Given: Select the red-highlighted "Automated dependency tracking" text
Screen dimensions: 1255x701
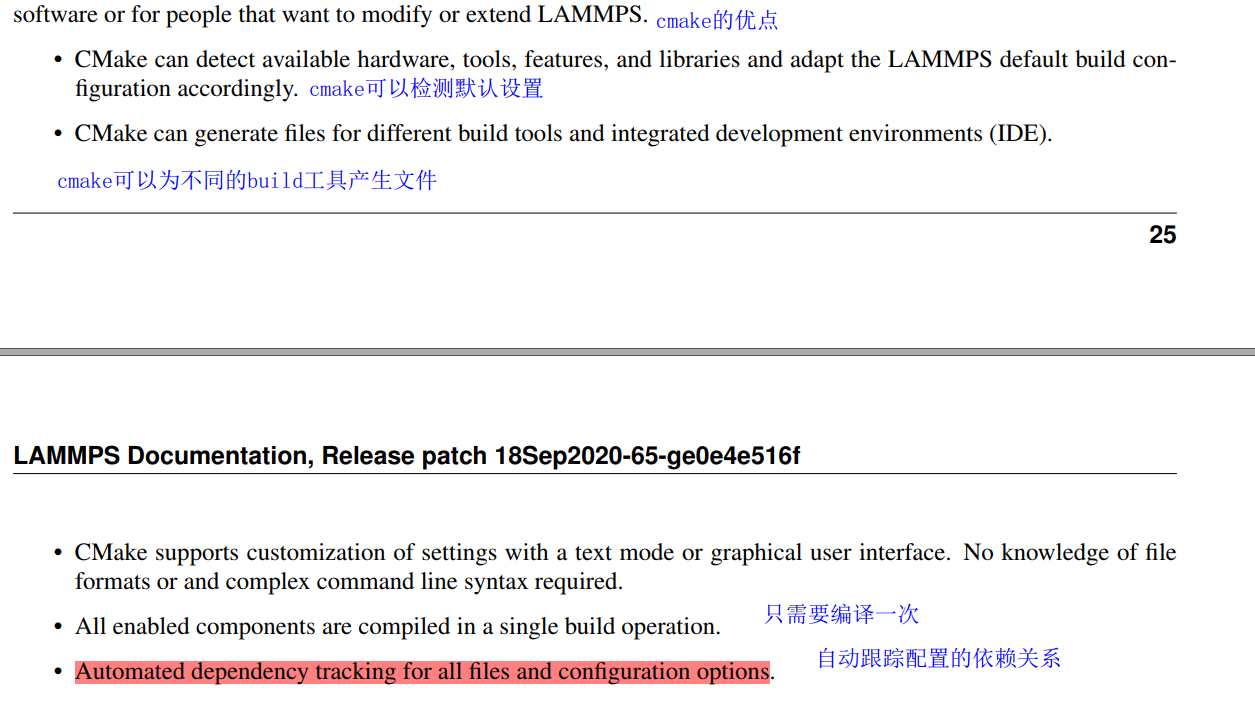Looking at the screenshot, I should coord(420,671).
